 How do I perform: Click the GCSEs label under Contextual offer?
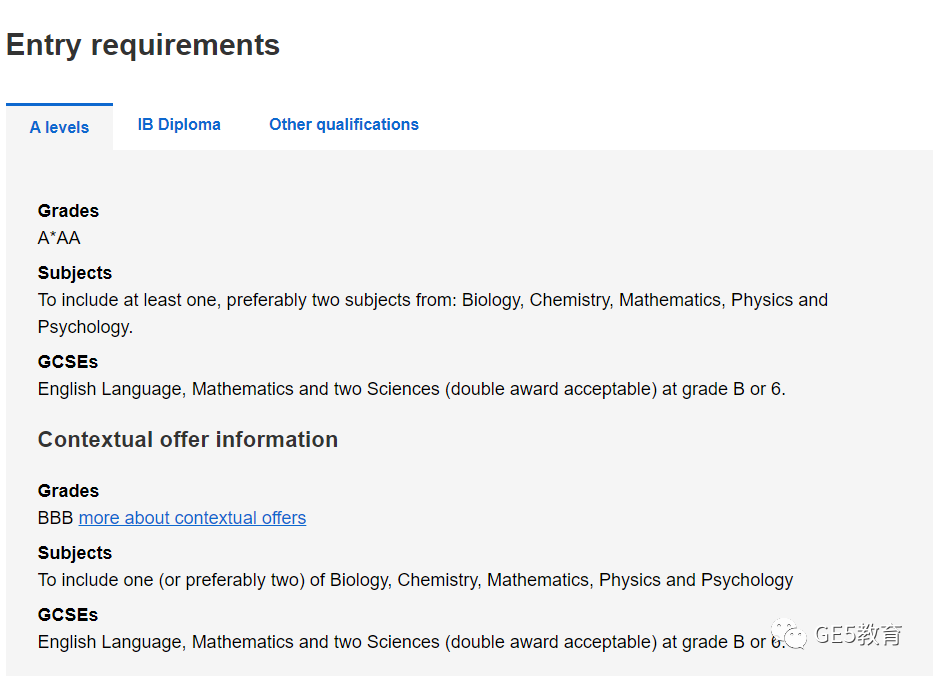[68, 615]
